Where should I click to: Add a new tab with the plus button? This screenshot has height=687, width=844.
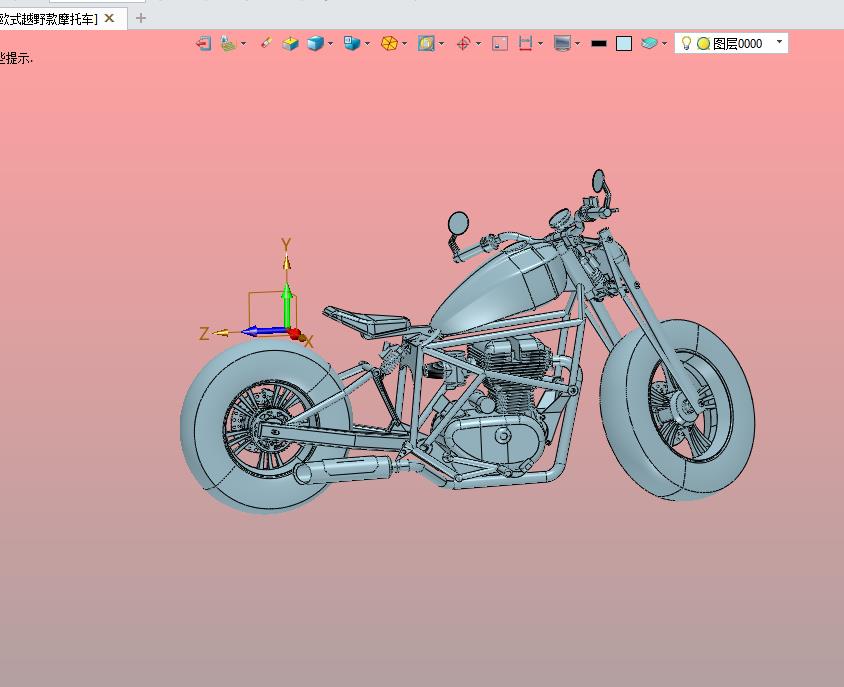point(141,18)
